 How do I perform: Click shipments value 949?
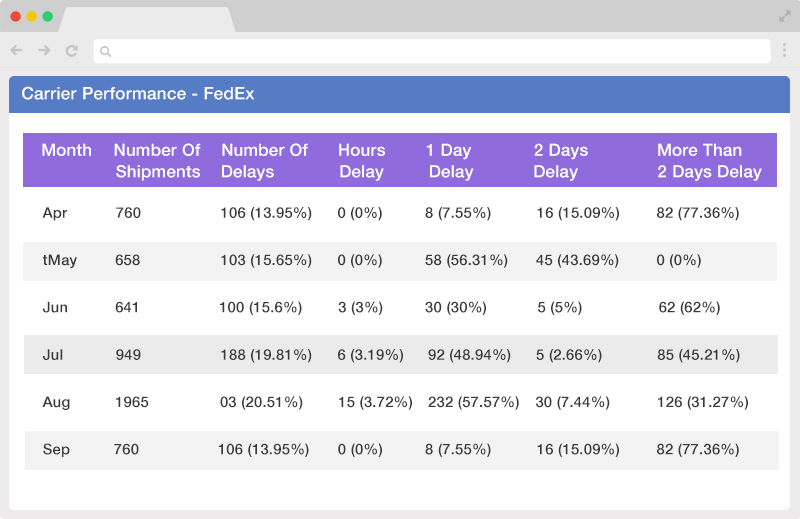128,355
